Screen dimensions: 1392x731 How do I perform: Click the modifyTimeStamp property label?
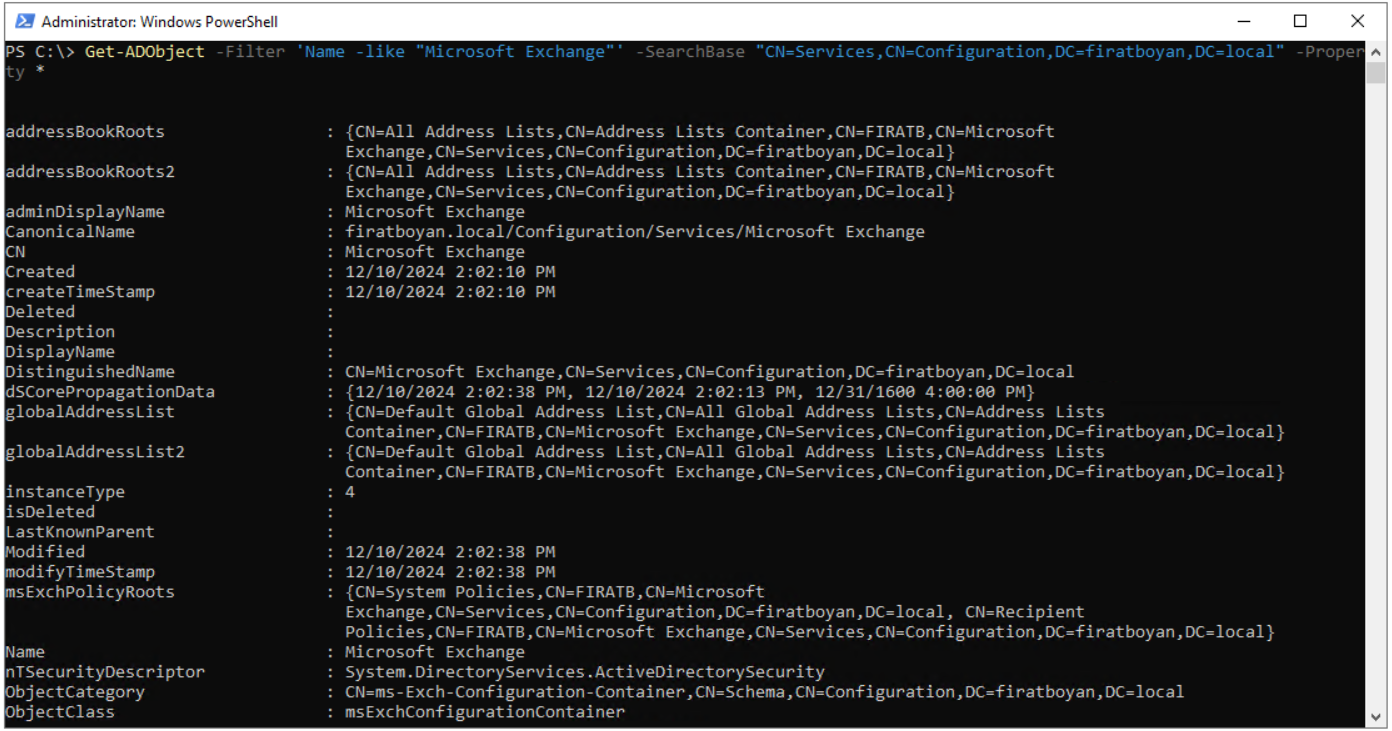point(80,572)
